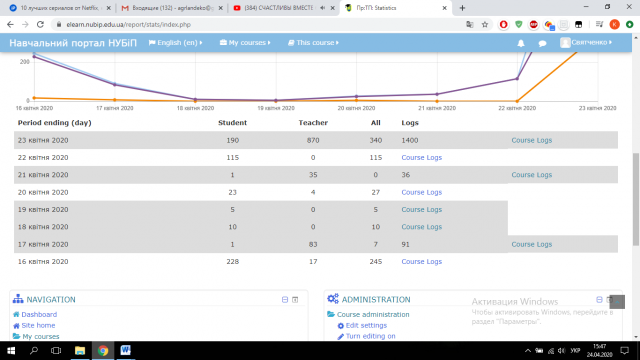Show hidden system tray icons
This screenshot has height=360, width=640.
(x=528, y=351)
